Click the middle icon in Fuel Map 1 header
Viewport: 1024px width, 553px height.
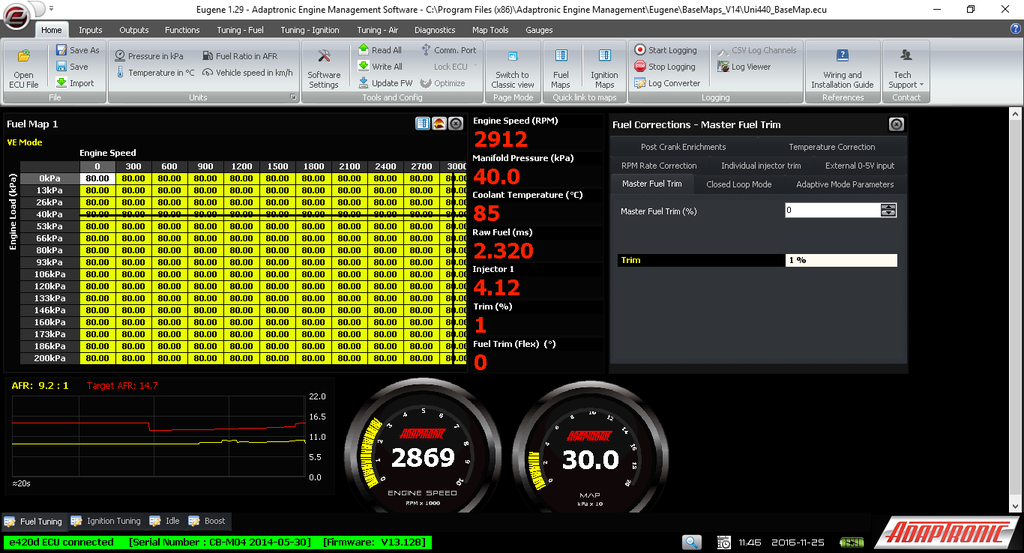point(439,123)
